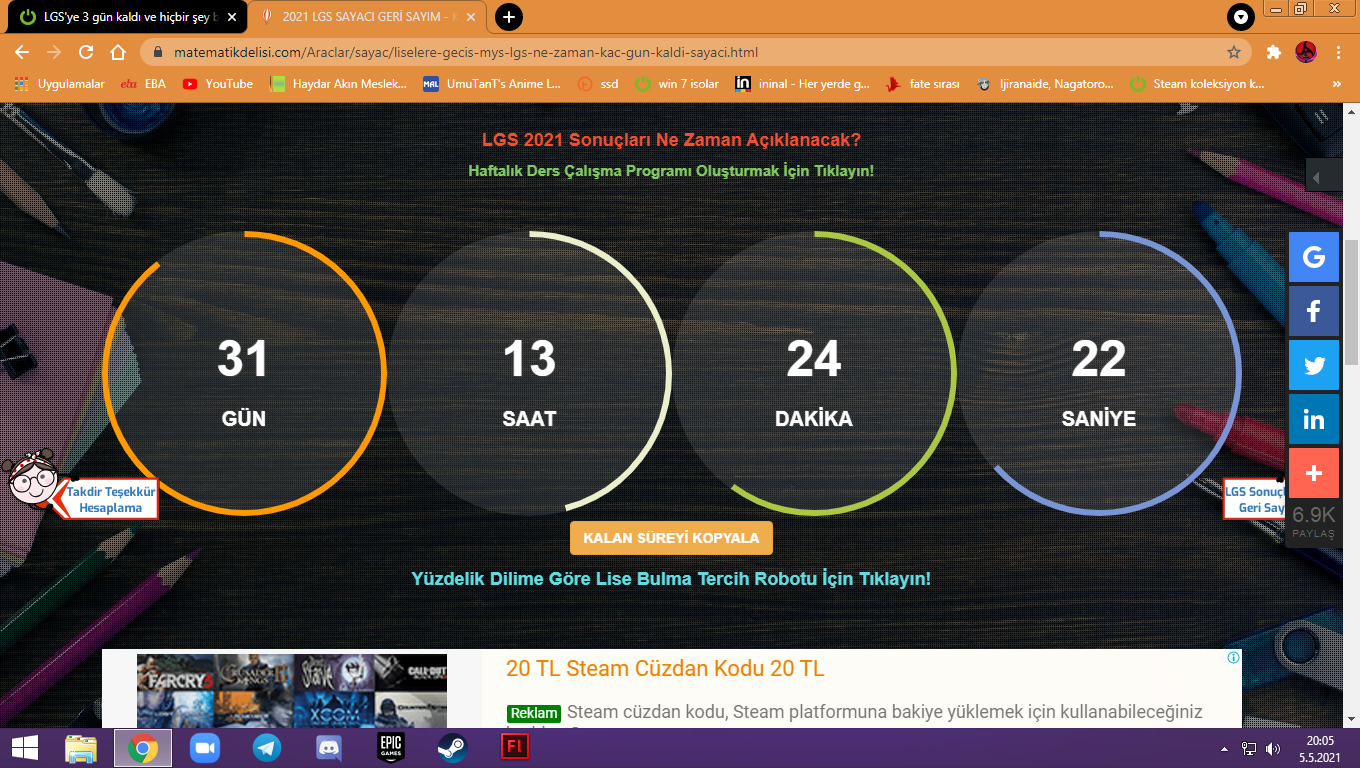
Task: Open File Explorer from taskbar
Action: 82,747
